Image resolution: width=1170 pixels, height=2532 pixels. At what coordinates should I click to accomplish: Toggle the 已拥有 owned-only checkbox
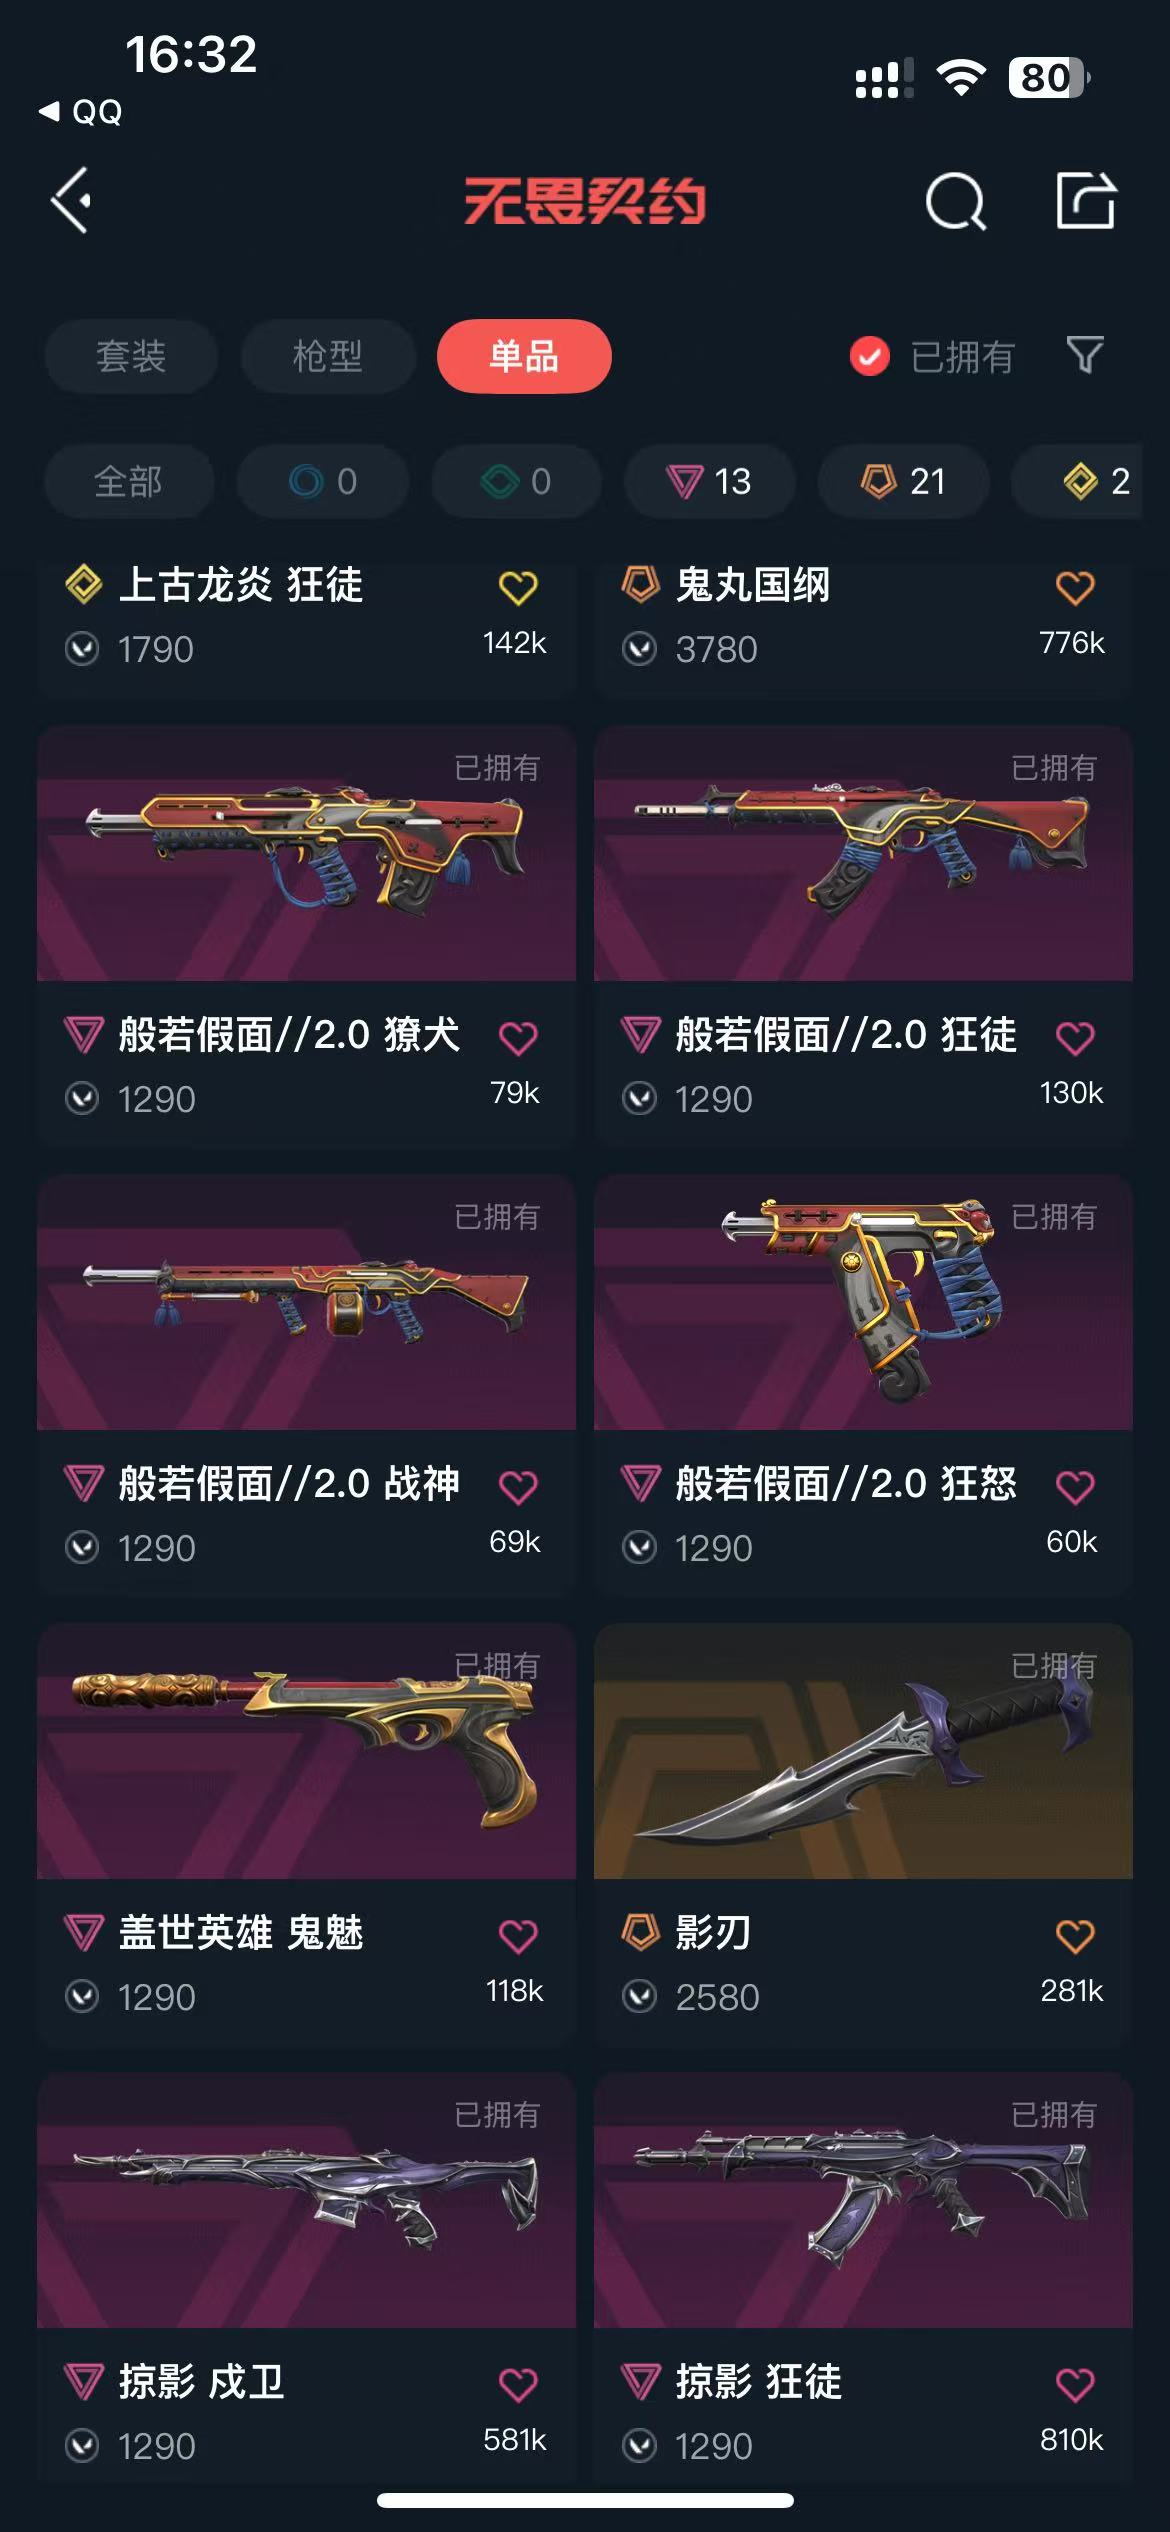(x=869, y=356)
